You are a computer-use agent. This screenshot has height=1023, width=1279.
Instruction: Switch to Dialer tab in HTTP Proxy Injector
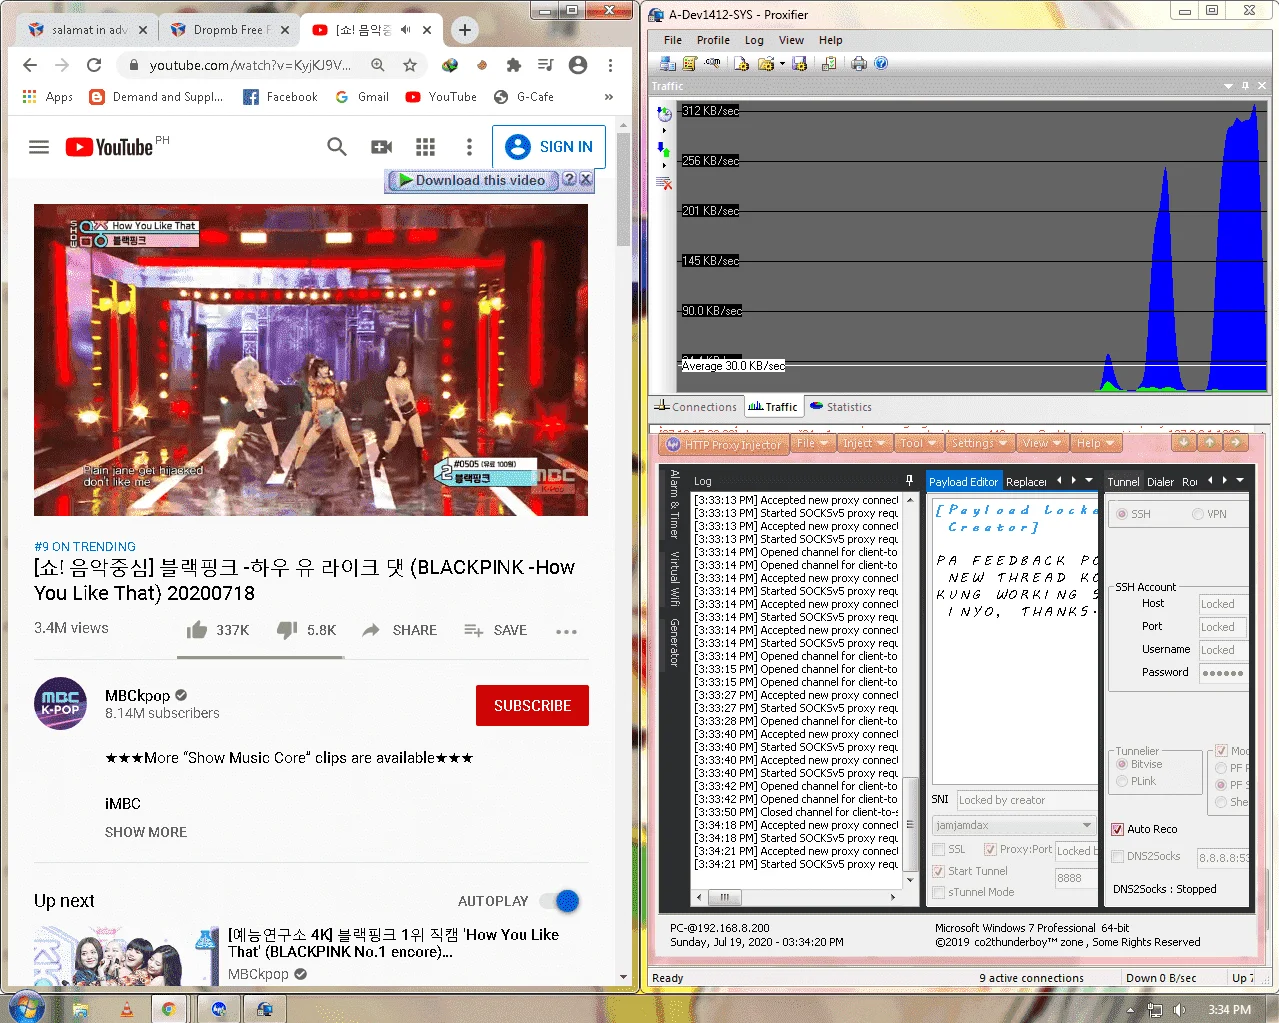point(1160,482)
